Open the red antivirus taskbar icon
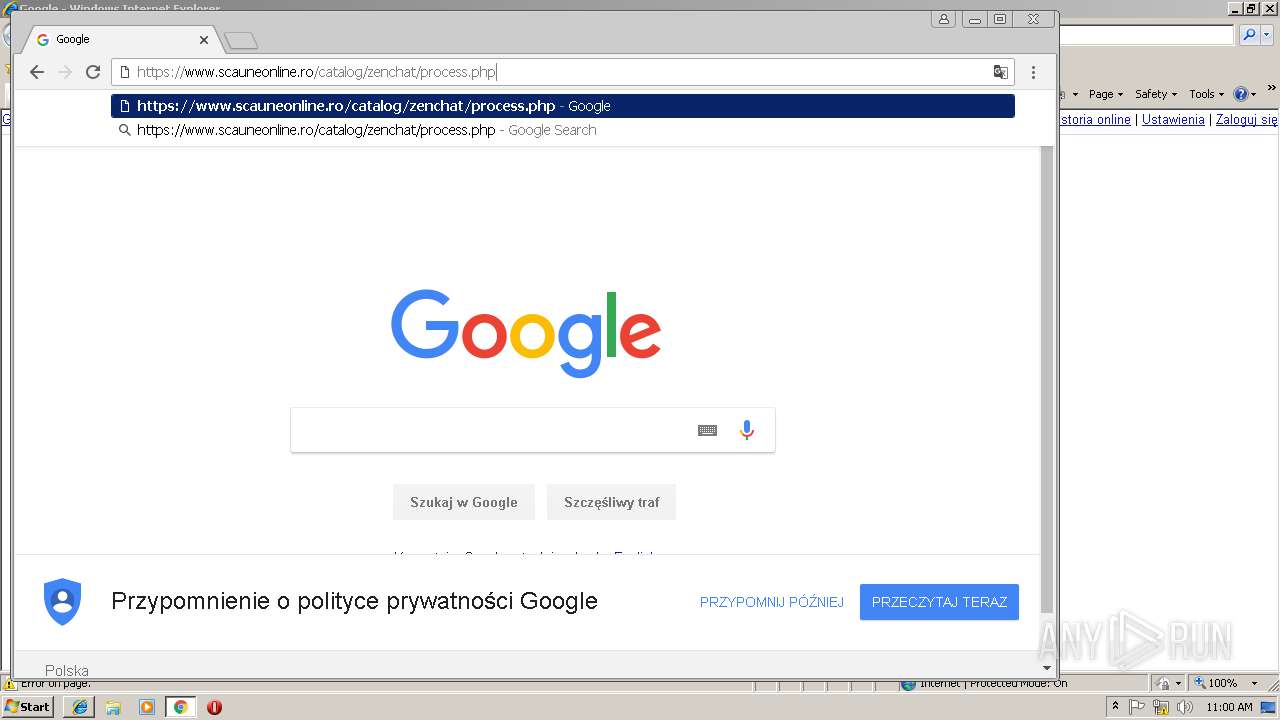The width and height of the screenshot is (1280, 720). (214, 707)
